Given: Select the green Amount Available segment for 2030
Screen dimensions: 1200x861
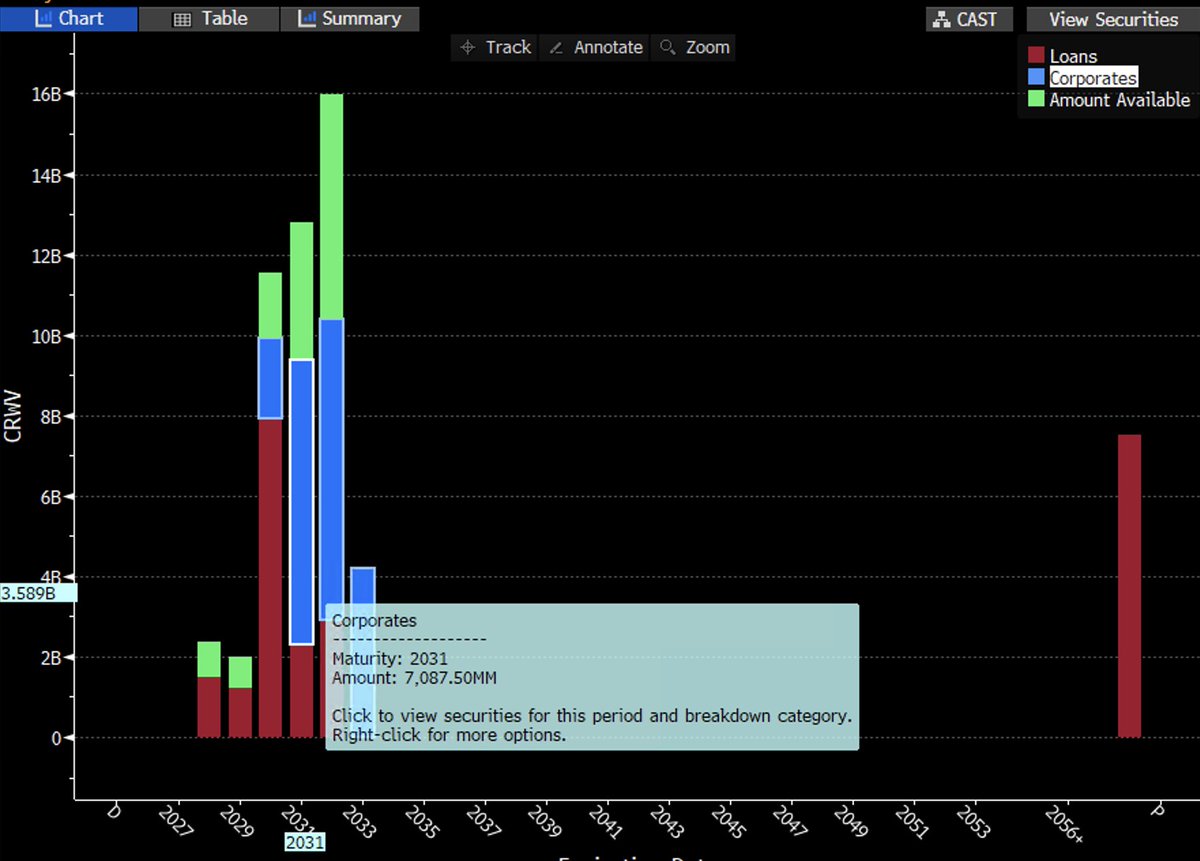Looking at the screenshot, I should 270,306.
